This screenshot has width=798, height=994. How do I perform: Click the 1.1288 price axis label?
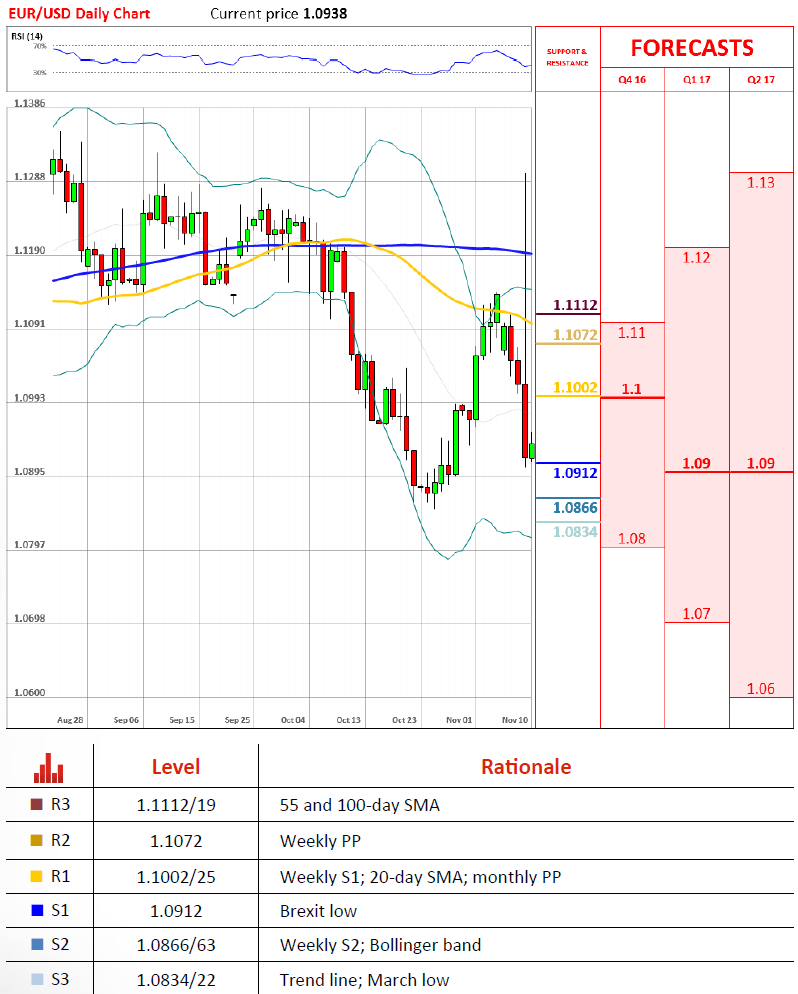click(30, 176)
